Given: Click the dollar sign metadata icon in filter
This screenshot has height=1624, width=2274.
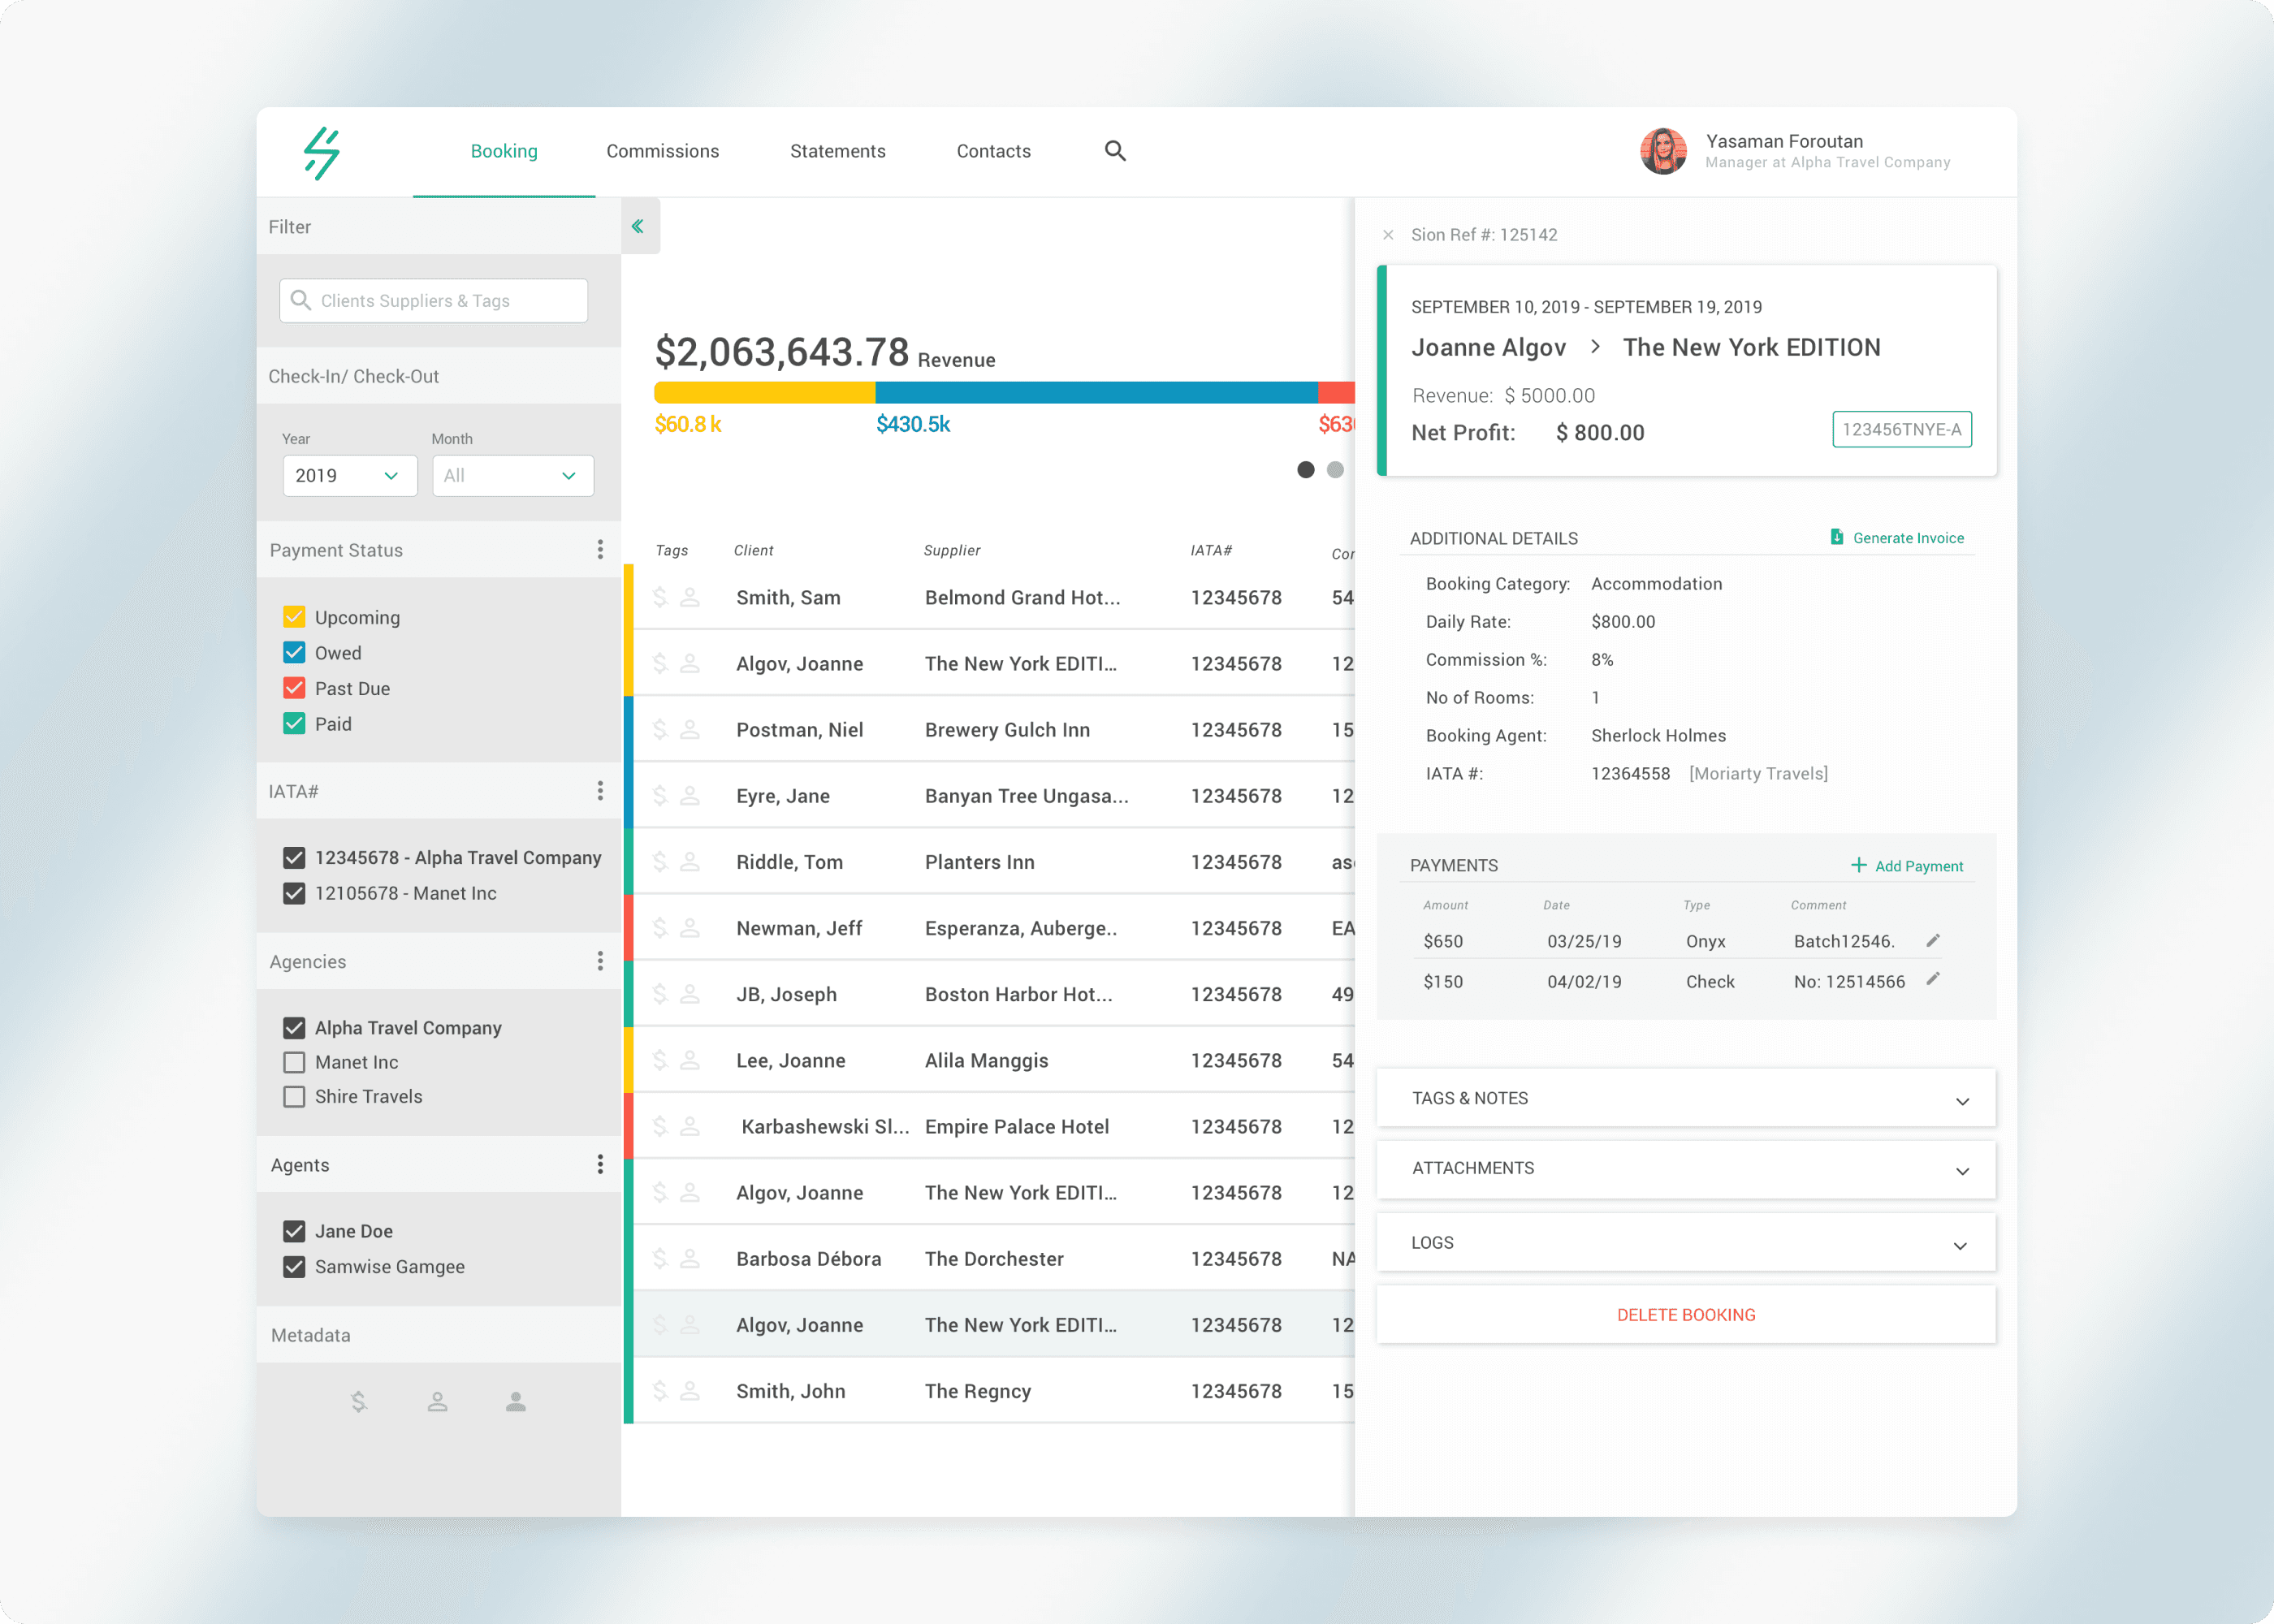Looking at the screenshot, I should [359, 1402].
